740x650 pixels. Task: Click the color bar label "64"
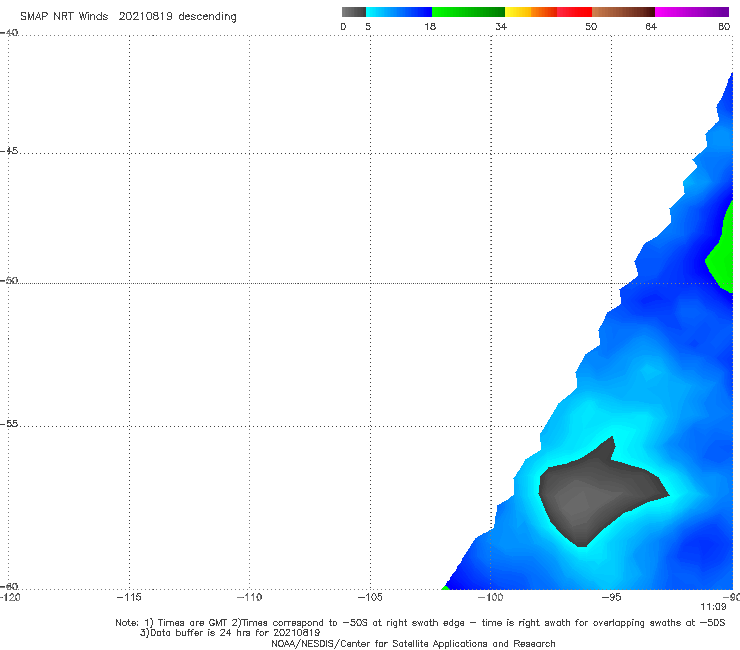(x=651, y=26)
